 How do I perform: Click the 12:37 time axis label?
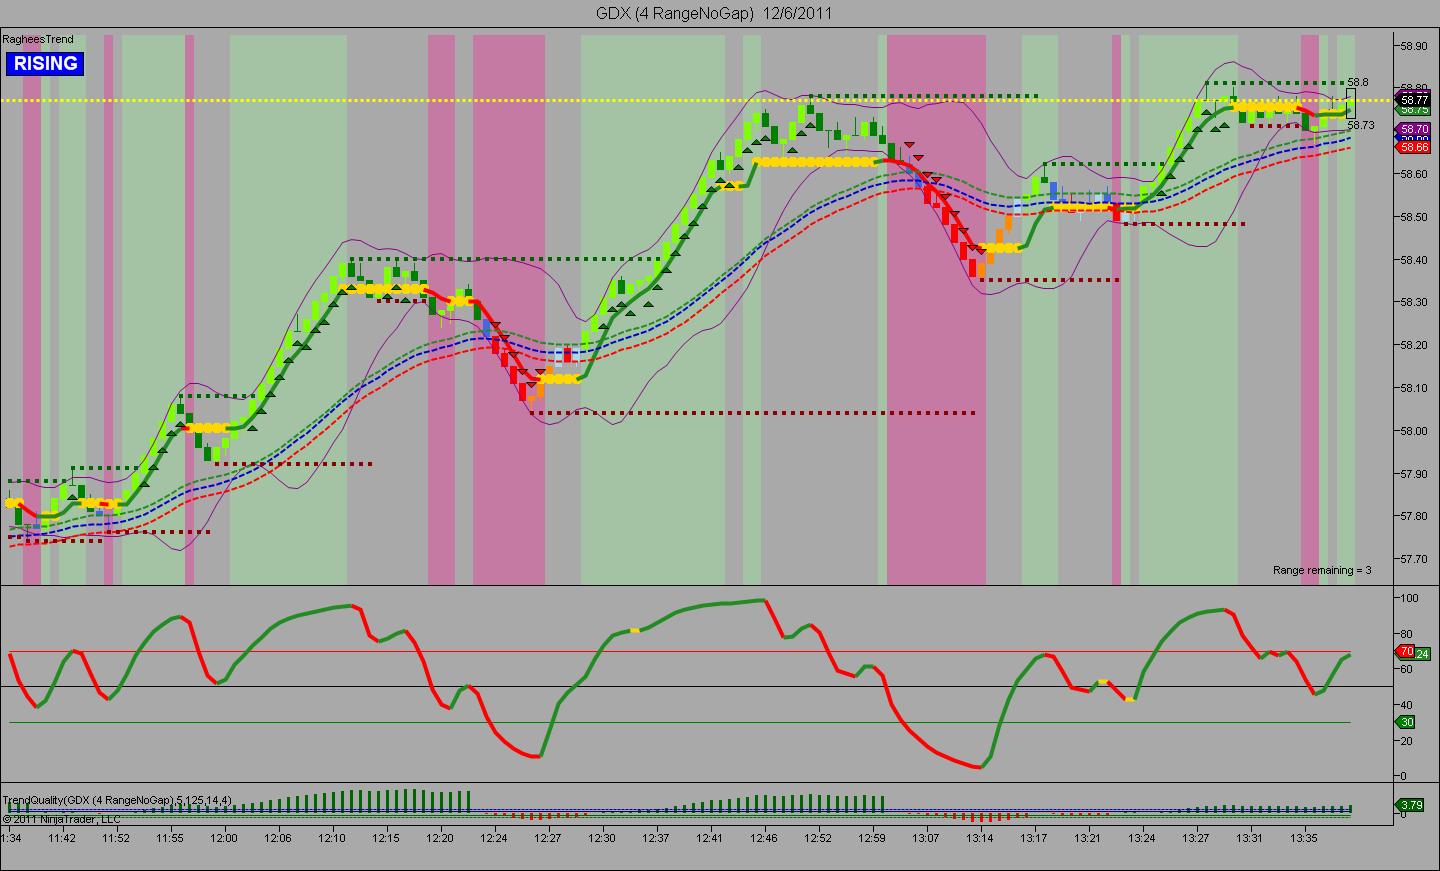[656, 838]
